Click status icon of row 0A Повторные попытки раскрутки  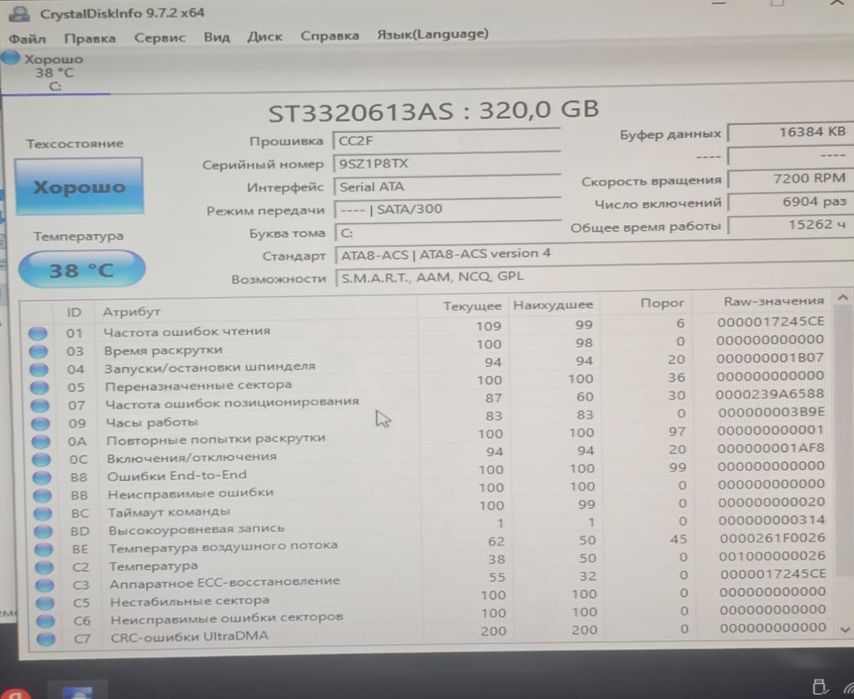[41, 441]
